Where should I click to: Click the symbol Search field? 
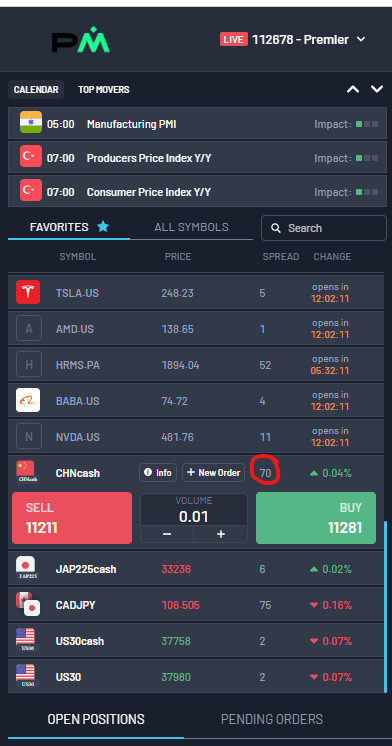pyautogui.click(x=323, y=228)
